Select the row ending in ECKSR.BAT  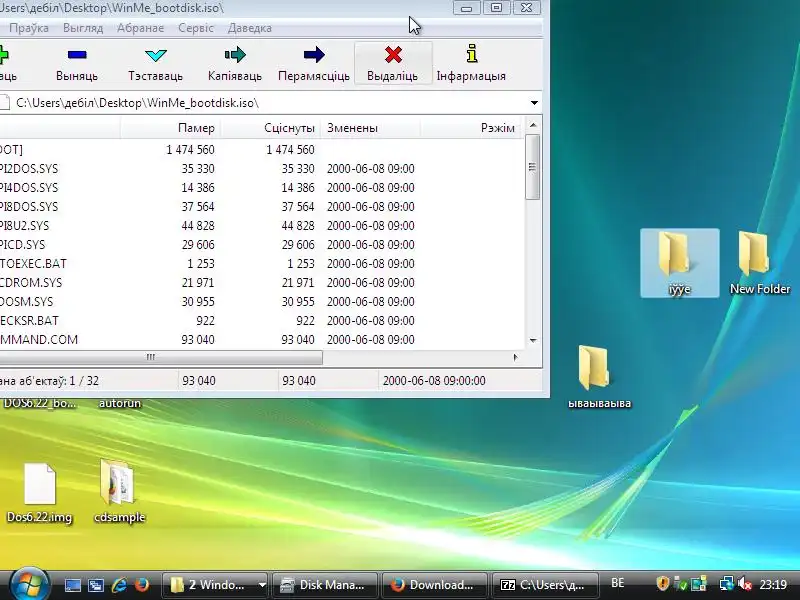(x=261, y=321)
